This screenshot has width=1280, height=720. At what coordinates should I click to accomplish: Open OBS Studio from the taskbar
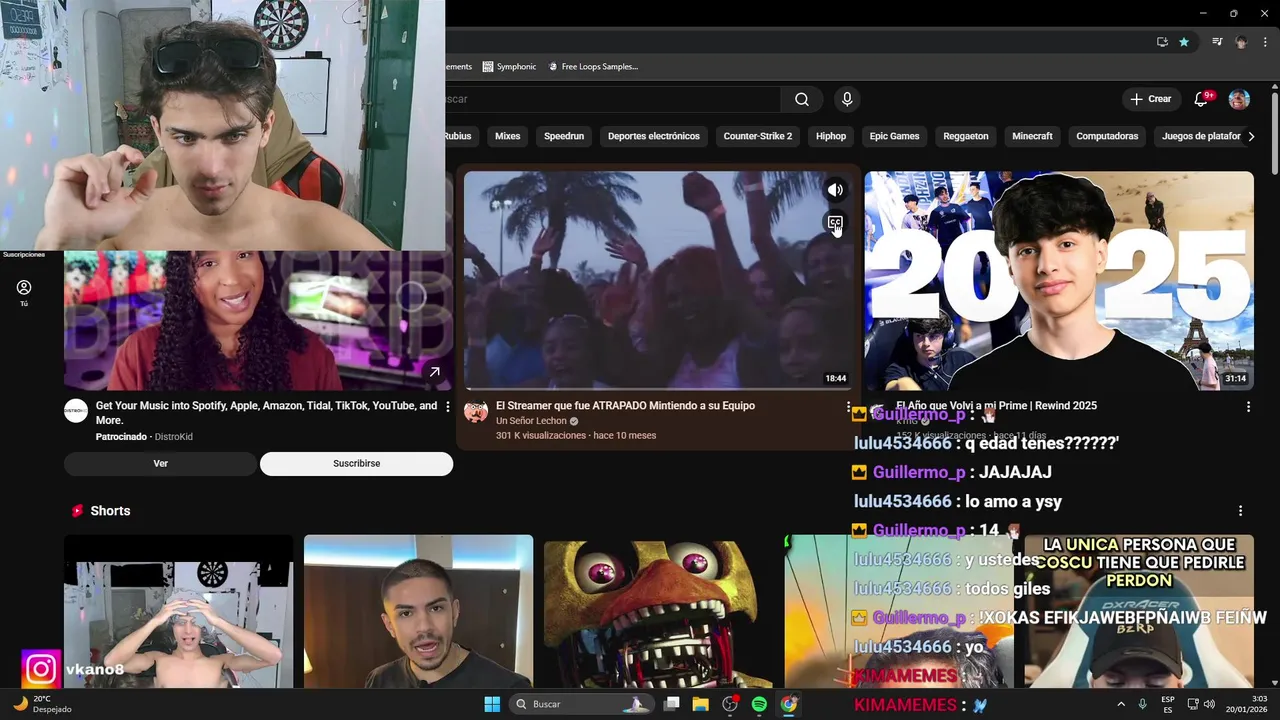(x=730, y=704)
